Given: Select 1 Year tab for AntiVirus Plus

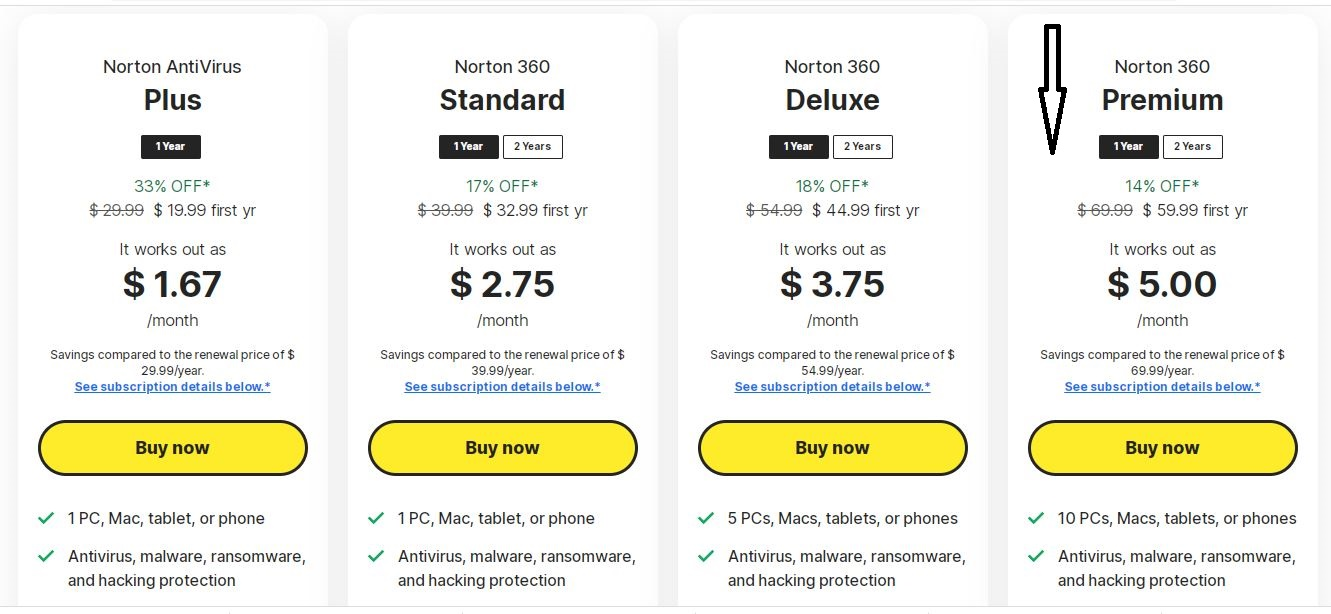Looking at the screenshot, I should [x=171, y=147].
